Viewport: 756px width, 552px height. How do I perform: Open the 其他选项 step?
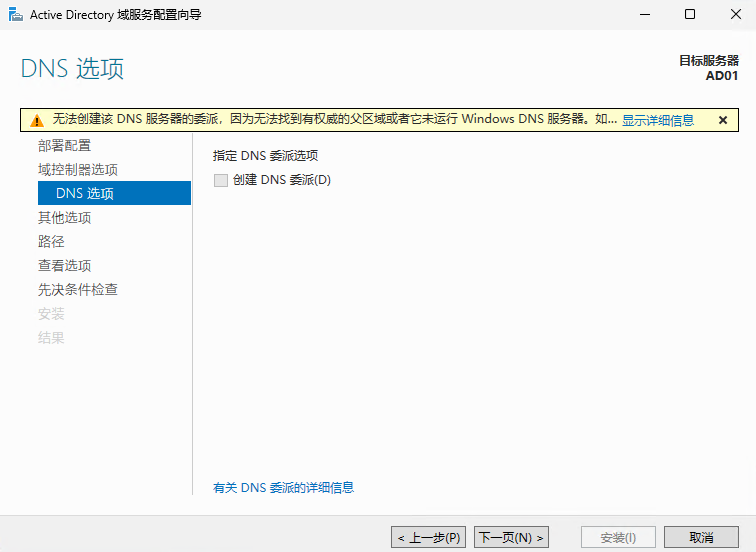(64, 218)
